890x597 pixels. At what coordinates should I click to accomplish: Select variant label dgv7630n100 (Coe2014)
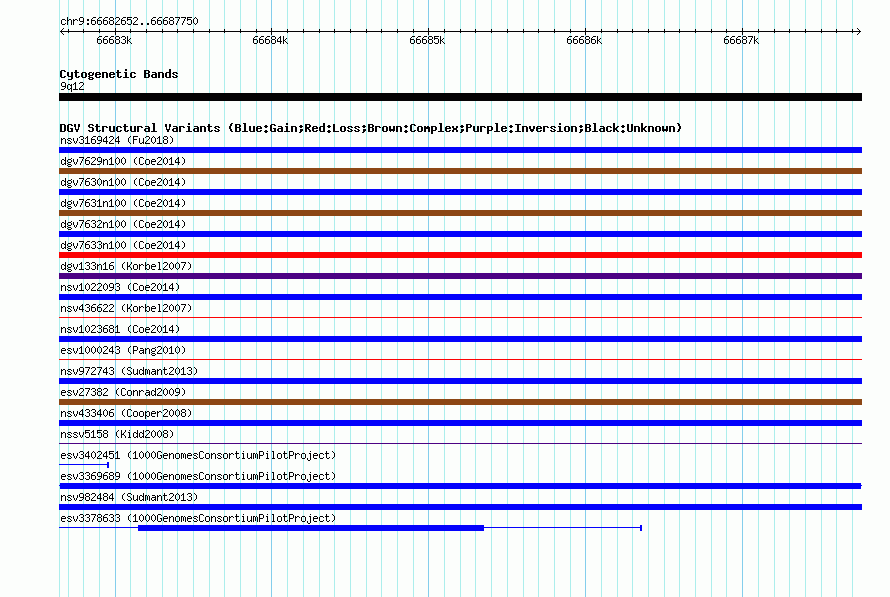pyautogui.click(x=123, y=182)
